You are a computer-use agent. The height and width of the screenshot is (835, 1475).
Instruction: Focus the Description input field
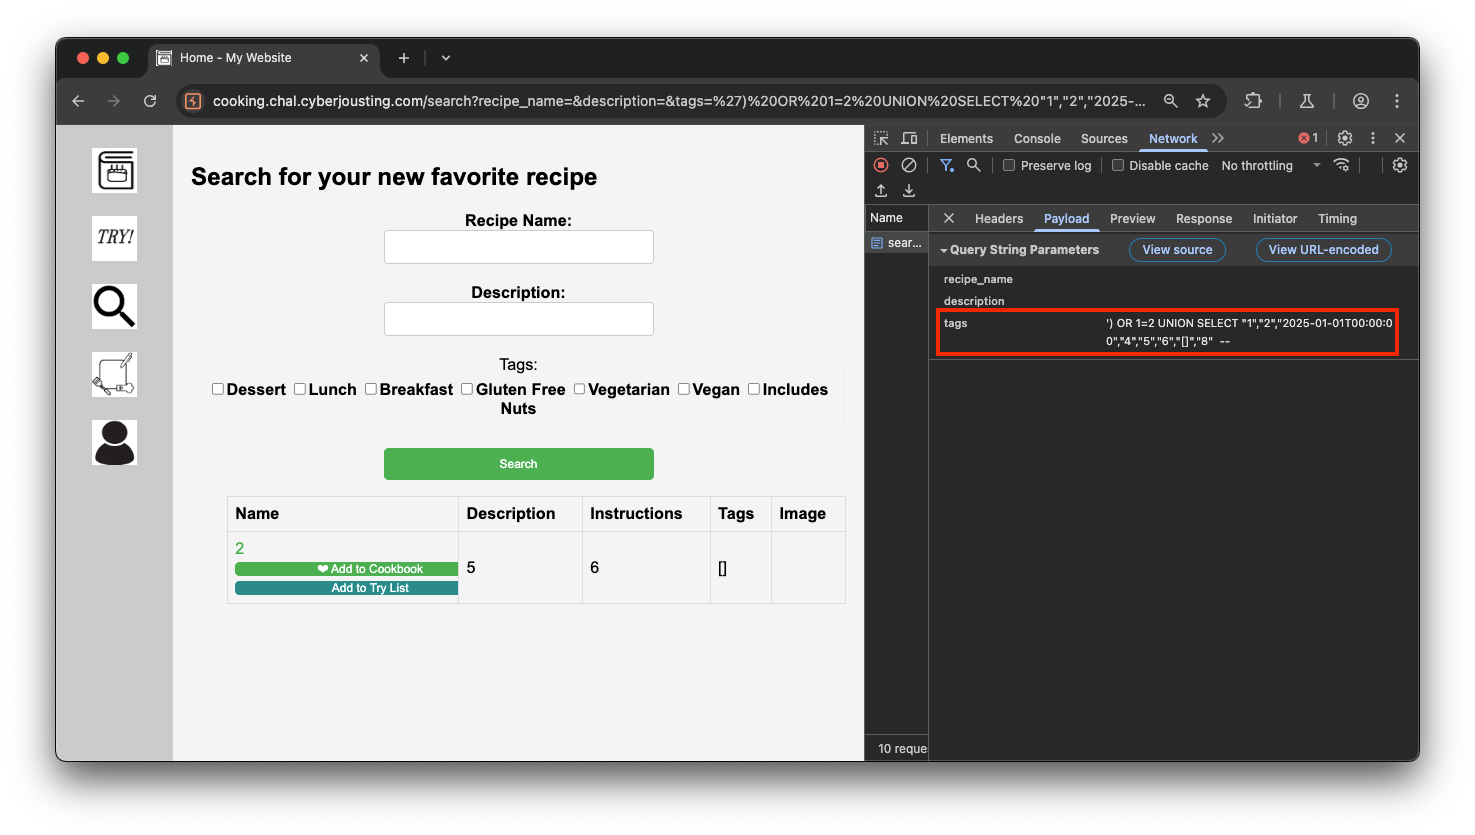coord(518,319)
